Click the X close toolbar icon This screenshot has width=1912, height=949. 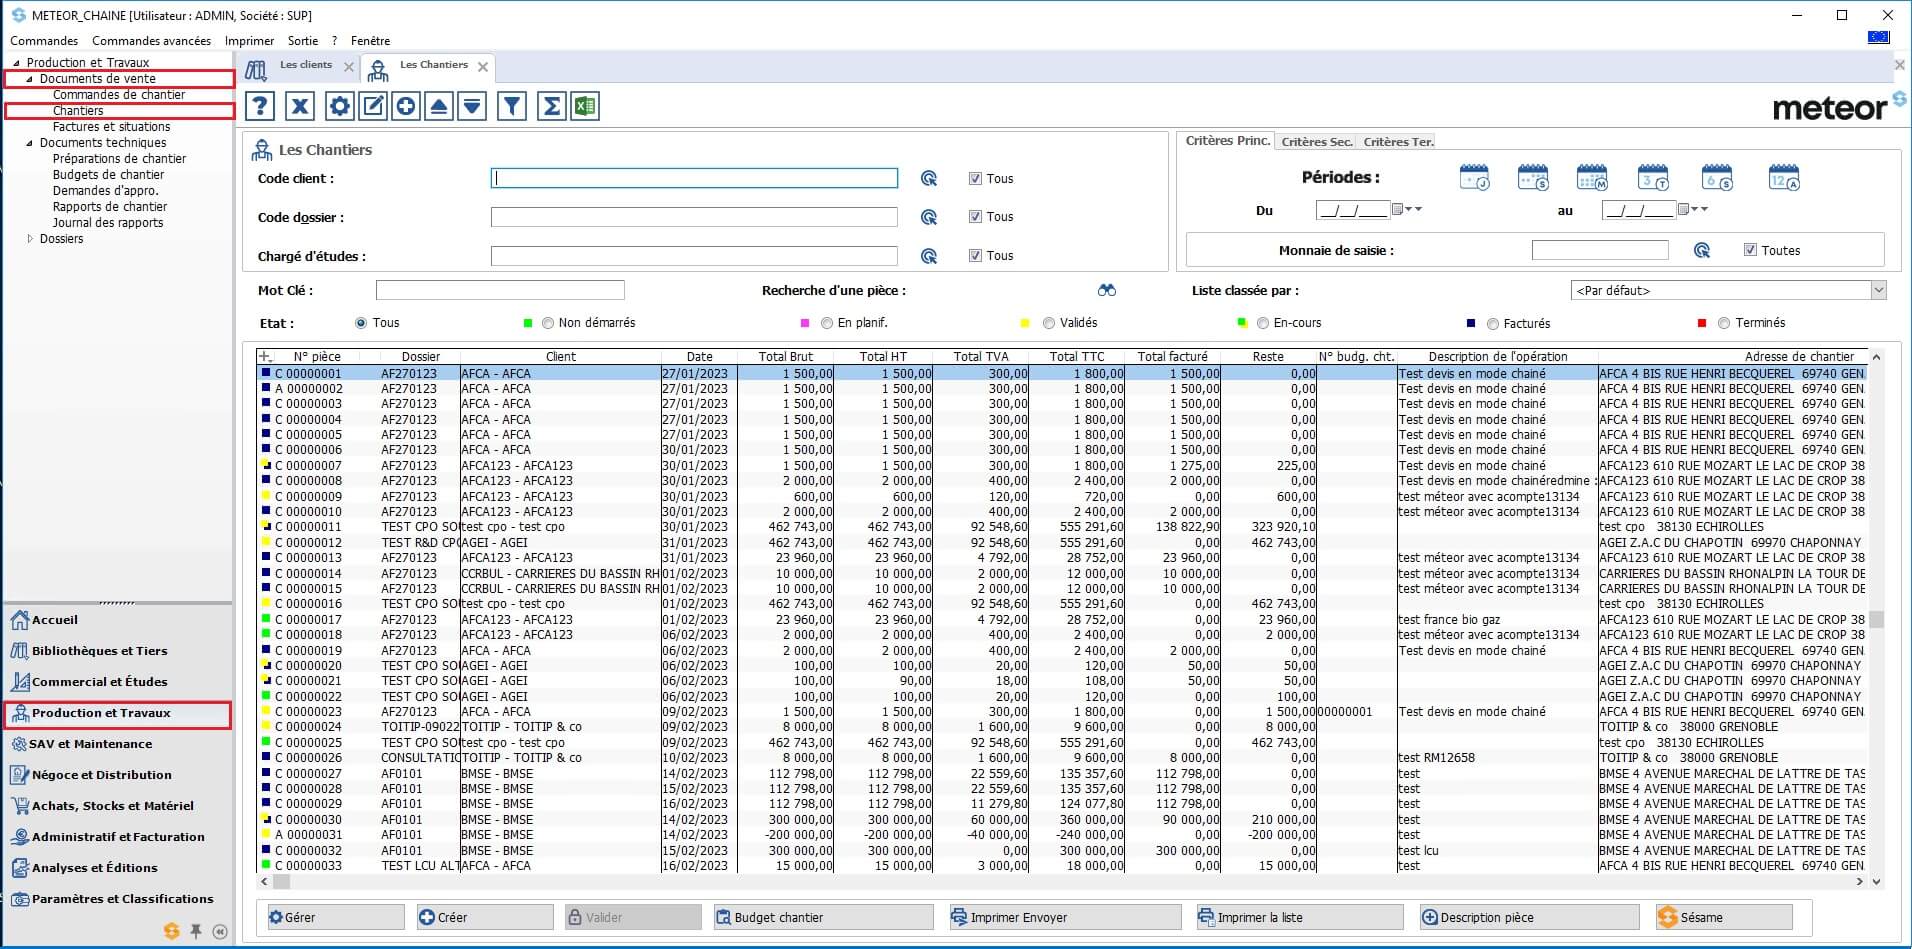click(x=300, y=106)
